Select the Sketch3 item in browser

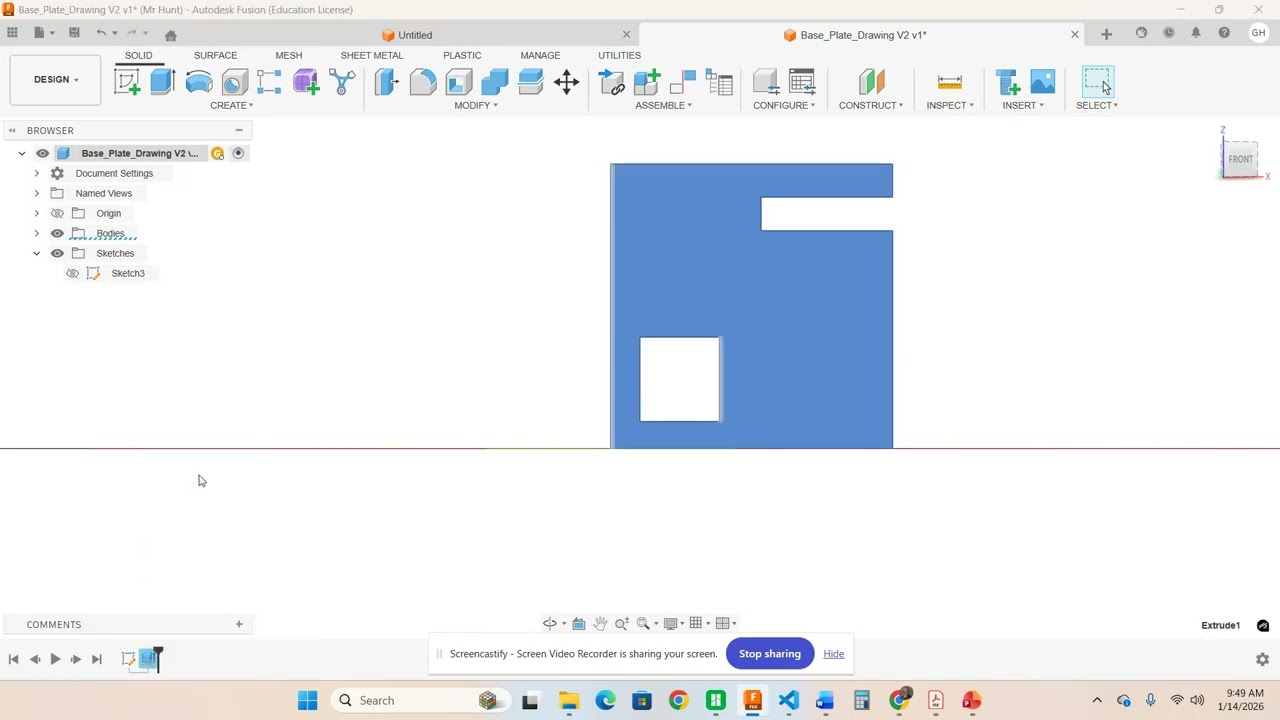128,273
